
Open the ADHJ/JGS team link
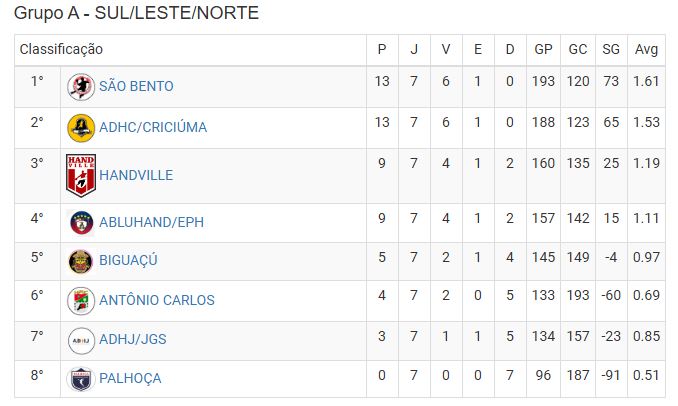[x=133, y=339]
